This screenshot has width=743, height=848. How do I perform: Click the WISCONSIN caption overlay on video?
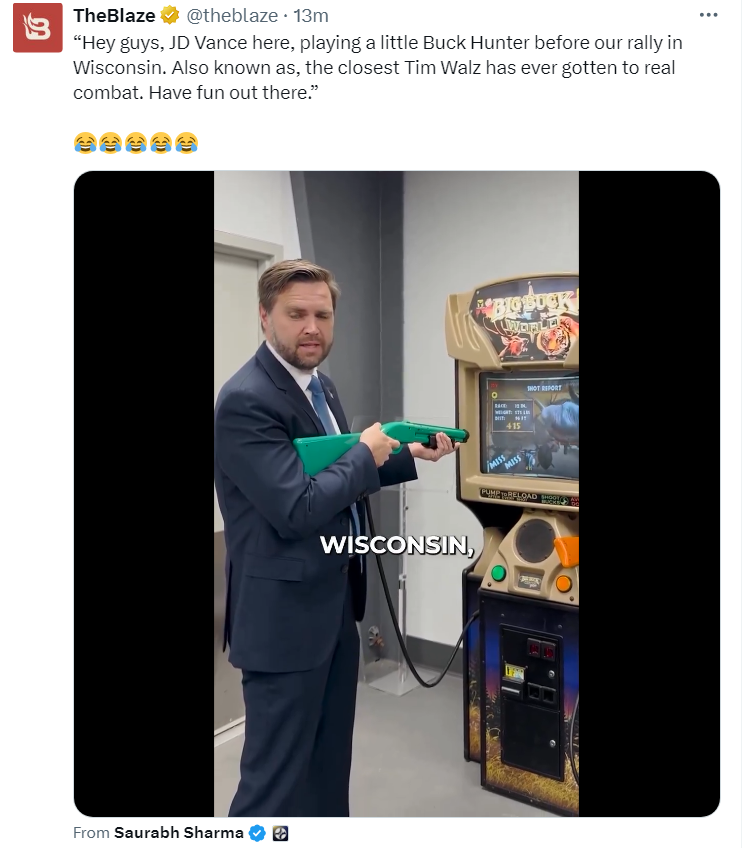397,545
